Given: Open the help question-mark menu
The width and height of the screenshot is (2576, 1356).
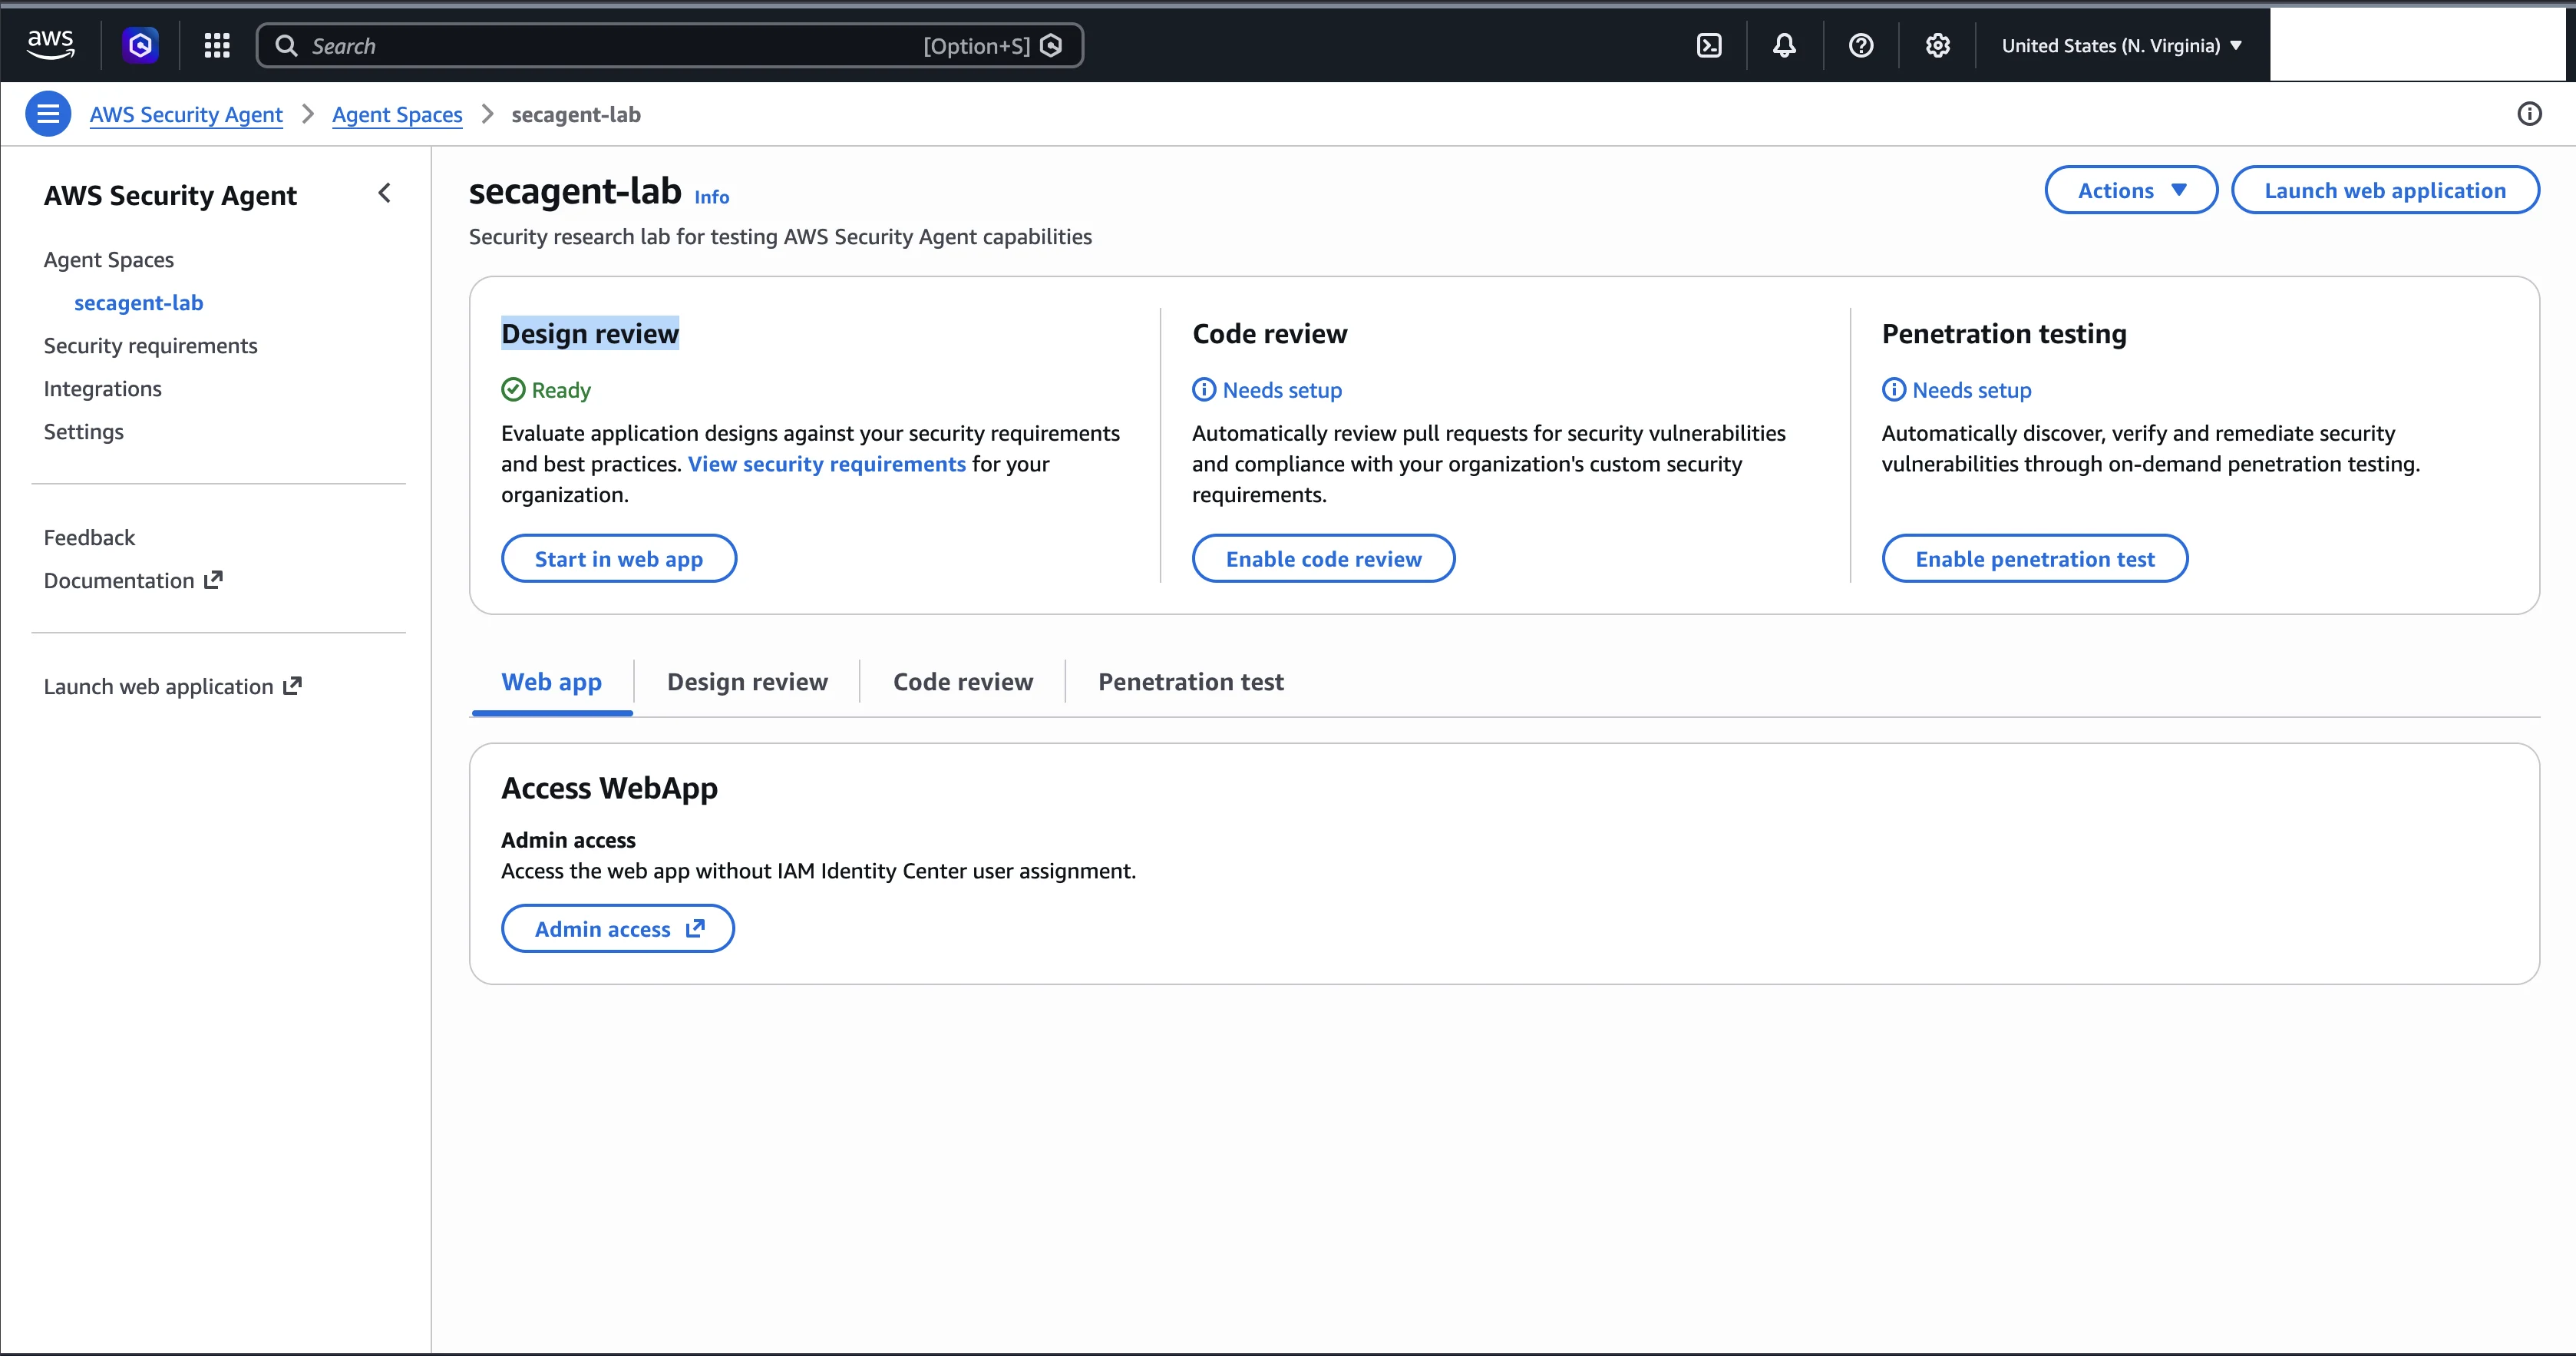Looking at the screenshot, I should point(1861,46).
